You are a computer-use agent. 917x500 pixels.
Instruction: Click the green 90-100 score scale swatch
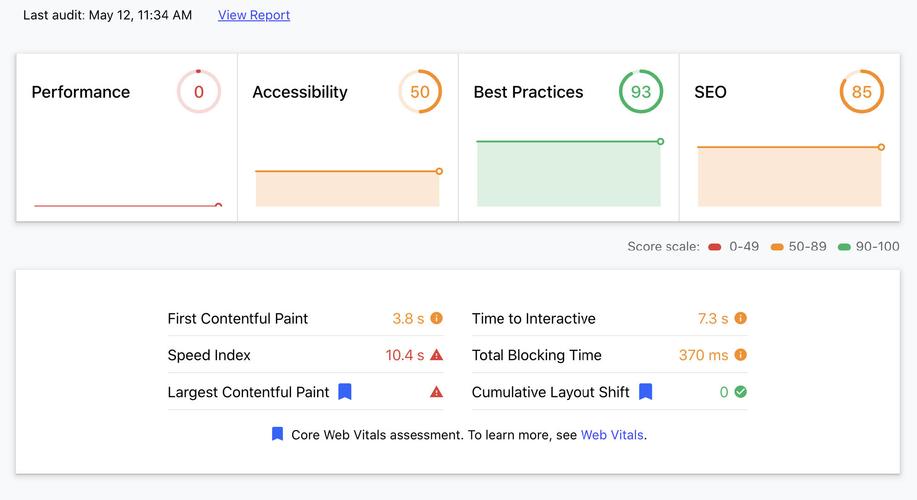click(844, 247)
